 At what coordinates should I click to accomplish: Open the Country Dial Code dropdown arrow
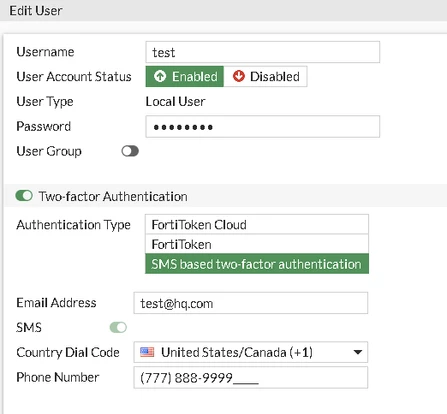point(358,352)
